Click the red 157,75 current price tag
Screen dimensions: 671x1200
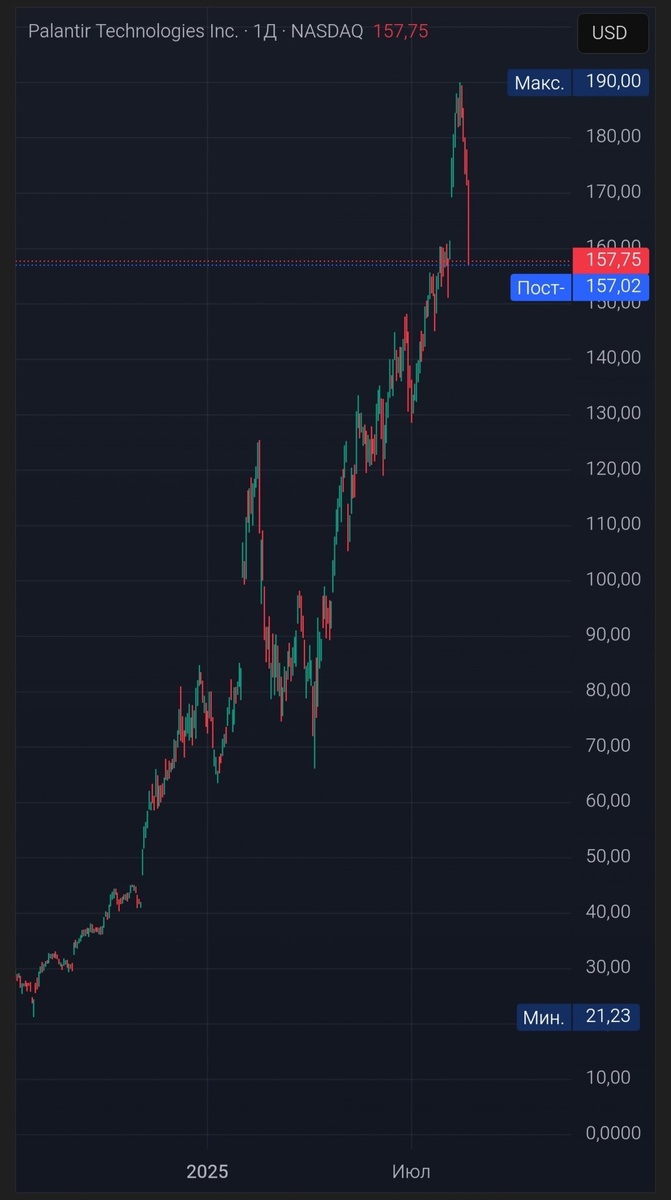pos(611,261)
